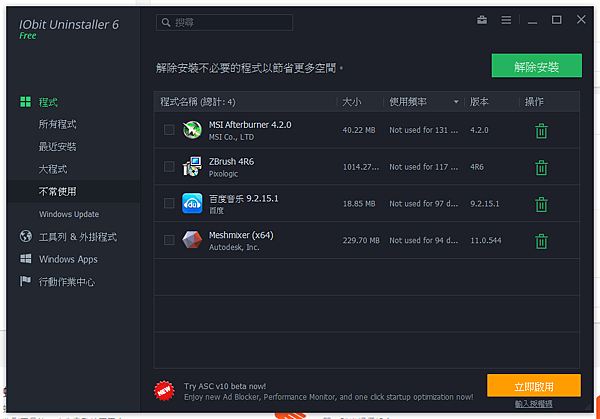
Task: Click the toolbox briefcase icon
Action: (482, 20)
